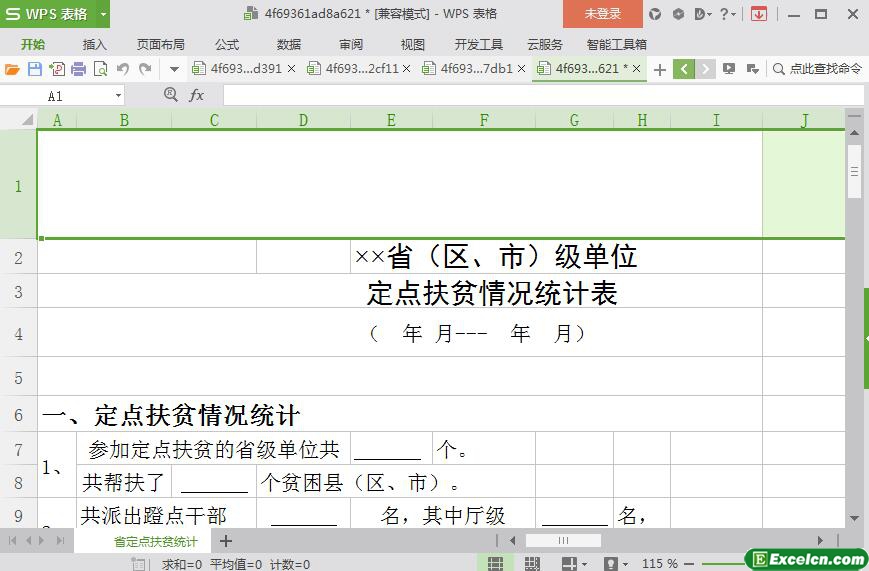Switch to normal view icon in status bar
The height and width of the screenshot is (571, 869).
[x=495, y=564]
